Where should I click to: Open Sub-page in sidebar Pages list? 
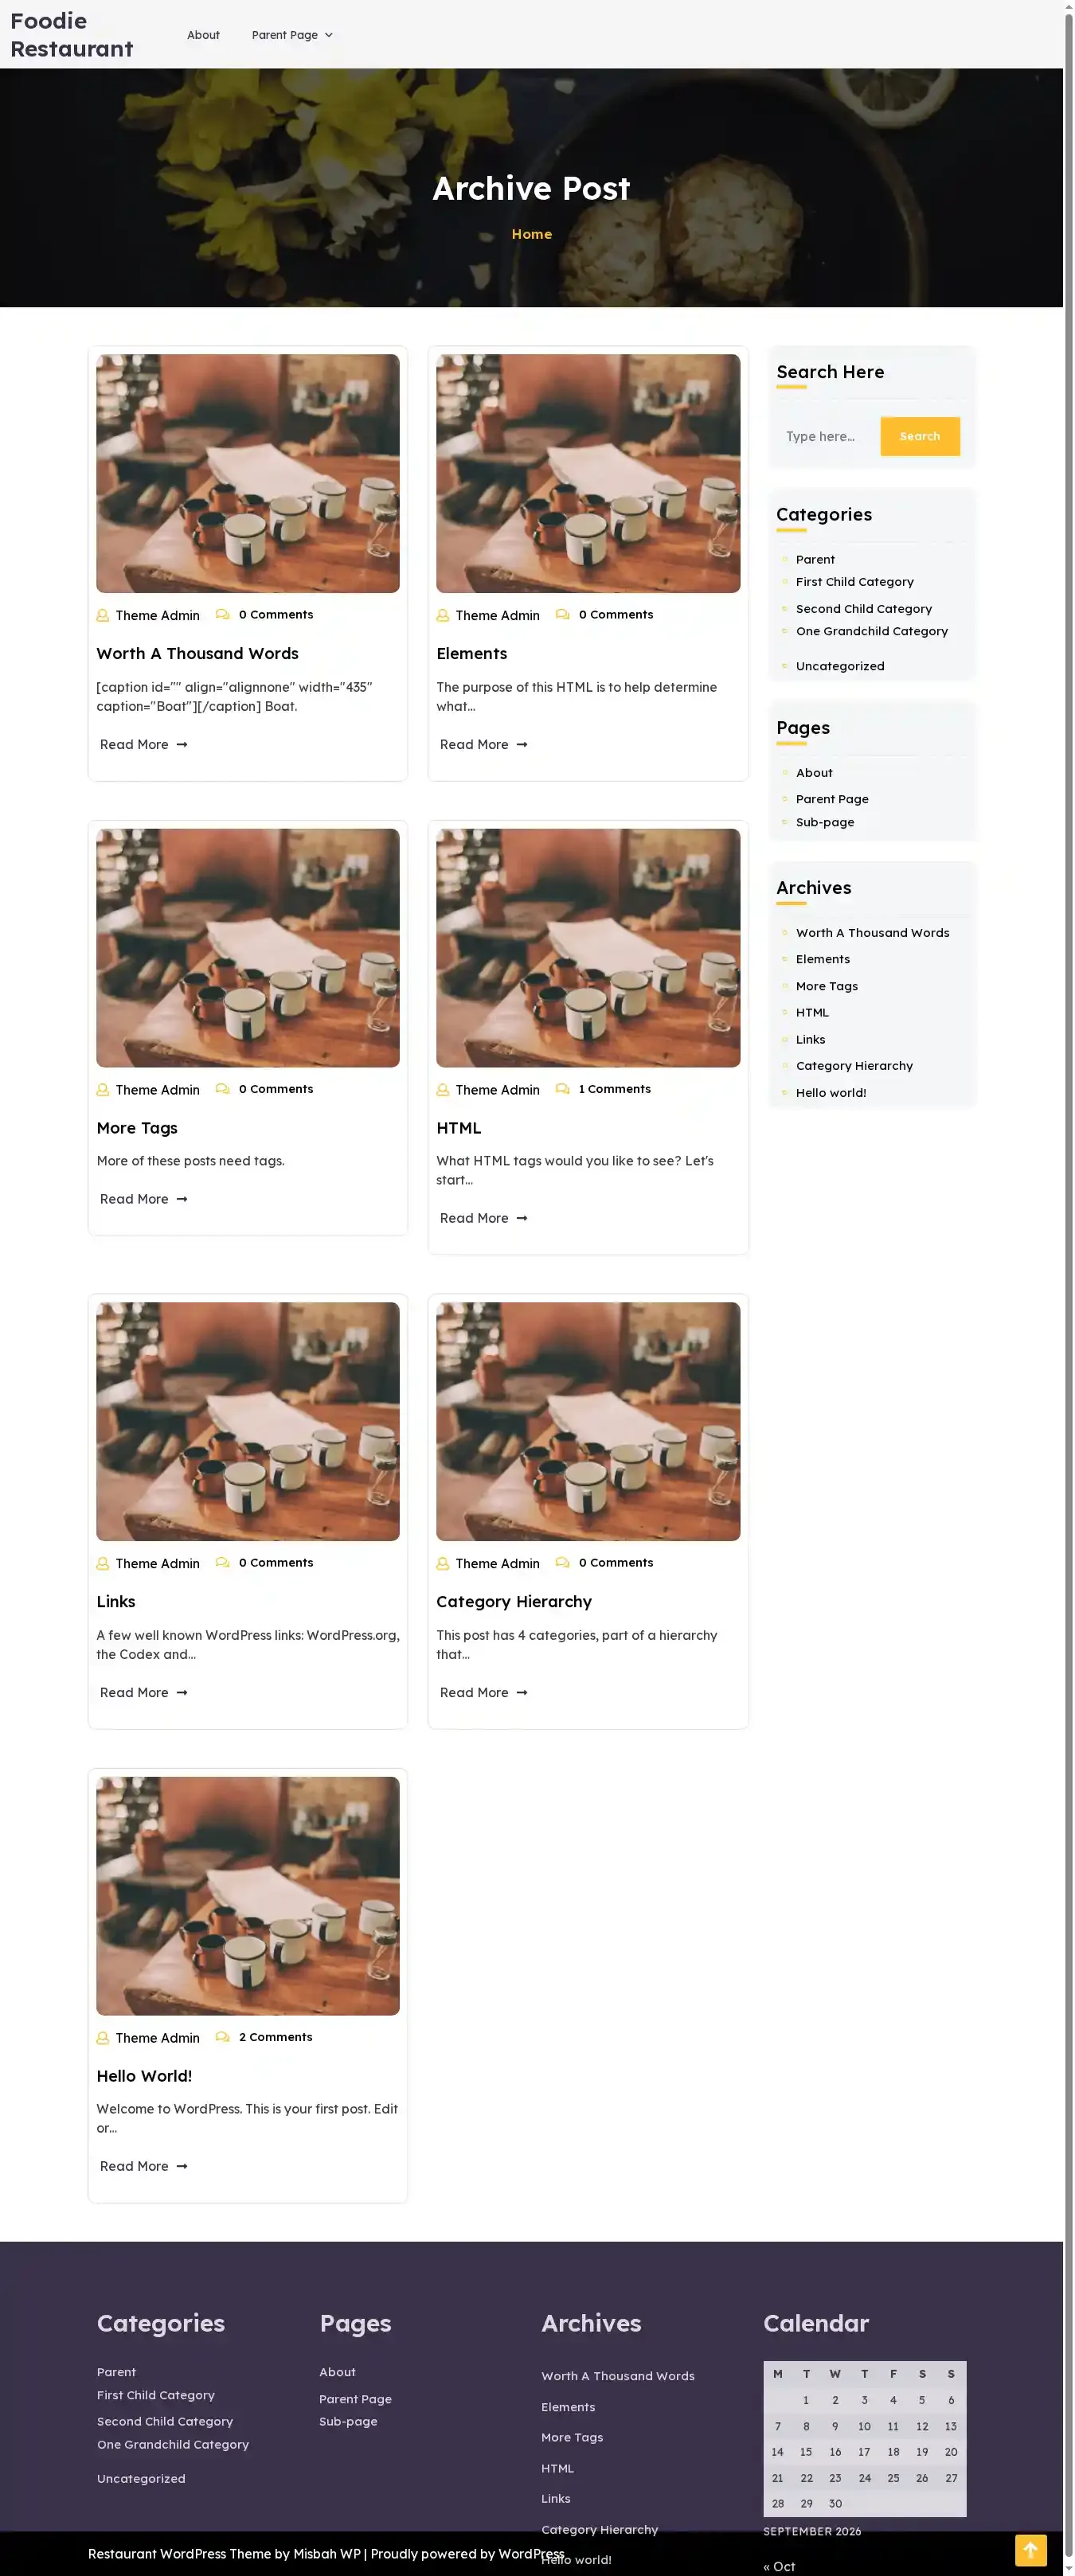(x=824, y=821)
